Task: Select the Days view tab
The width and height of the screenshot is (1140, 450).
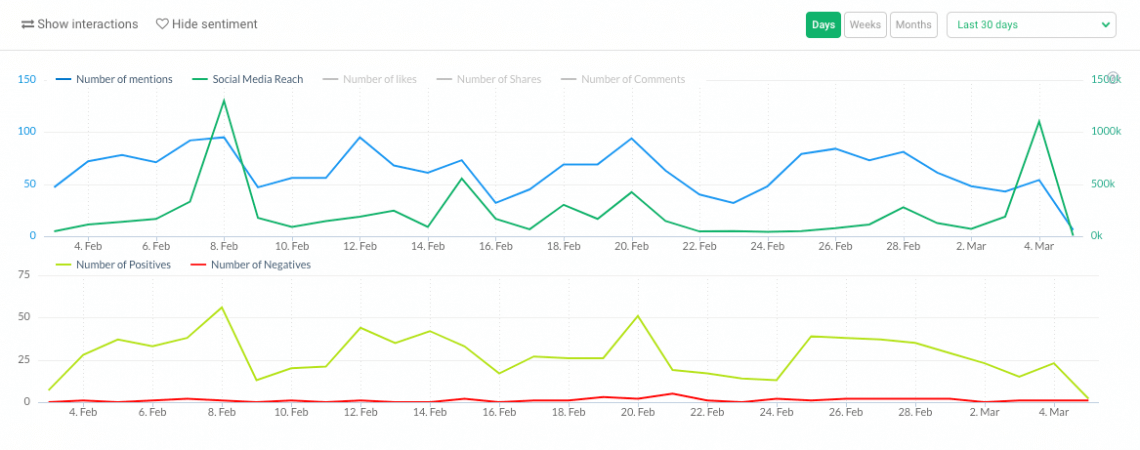Action: [823, 25]
